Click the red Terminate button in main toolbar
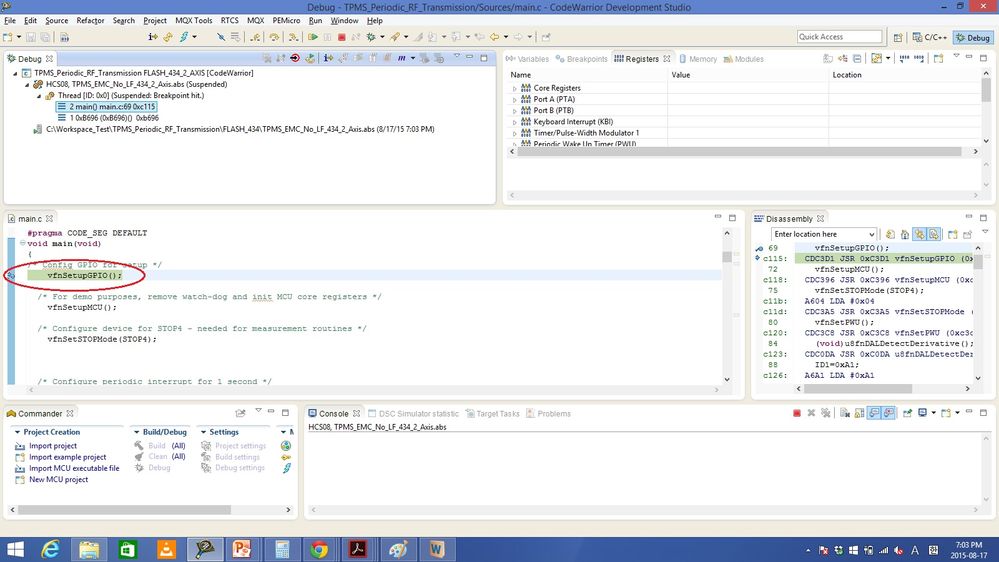The image size is (999, 562). click(x=341, y=37)
